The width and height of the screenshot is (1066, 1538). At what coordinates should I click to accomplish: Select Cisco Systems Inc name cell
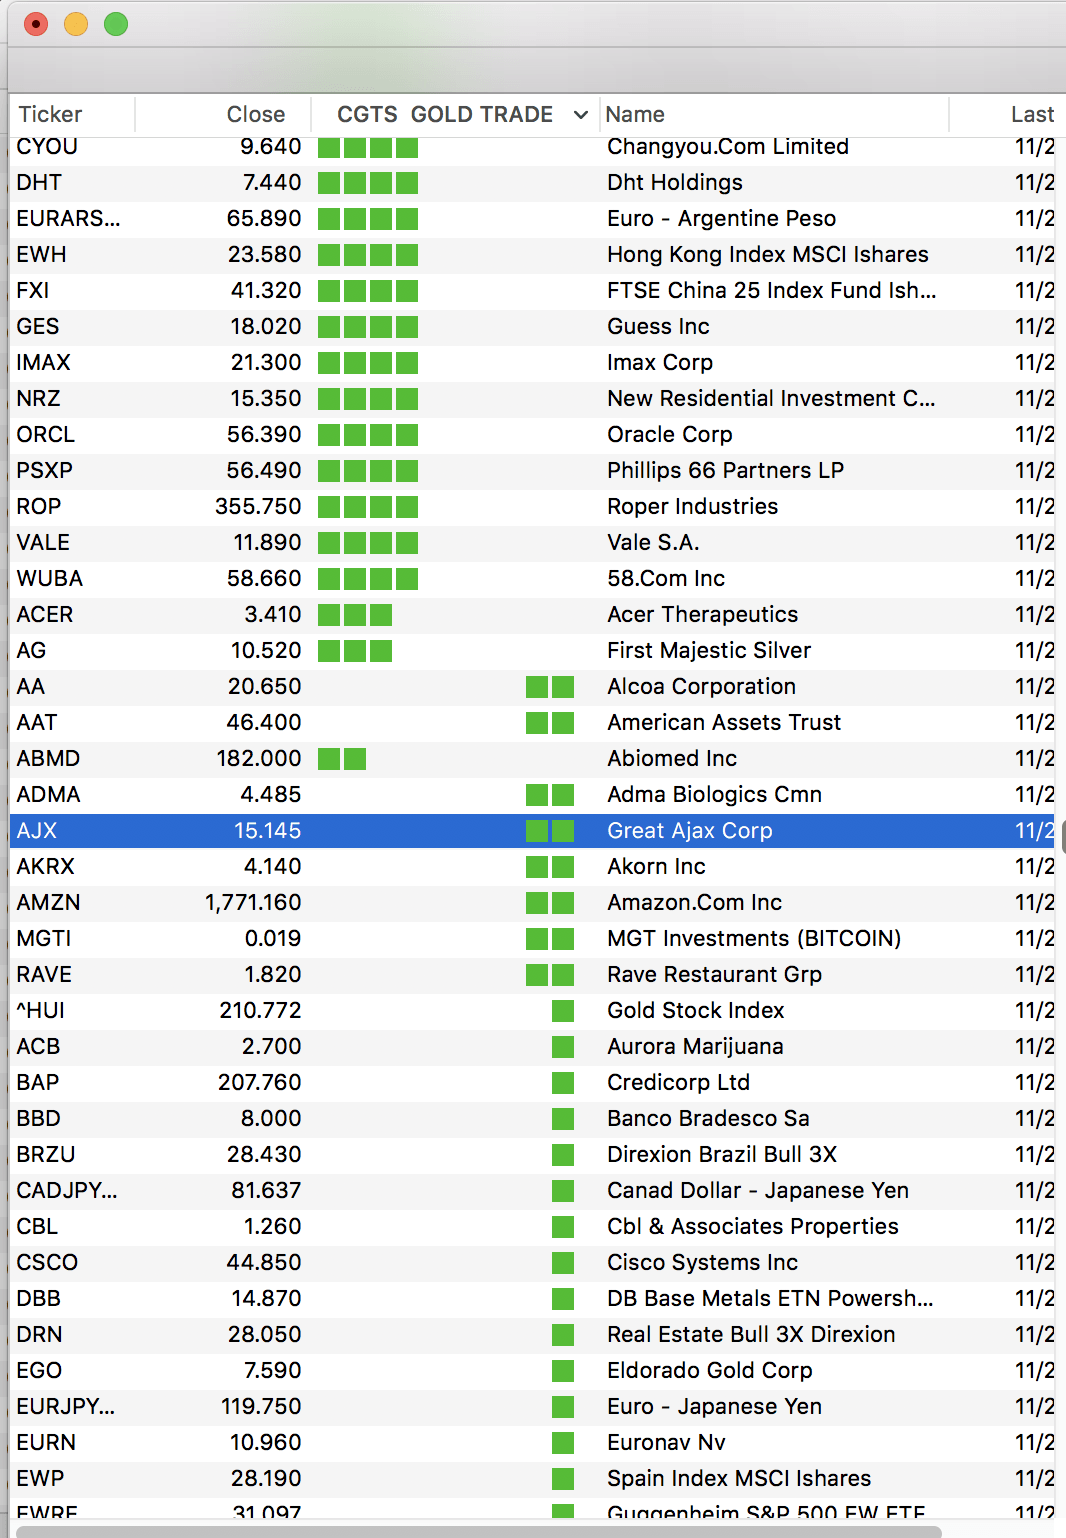702,1263
